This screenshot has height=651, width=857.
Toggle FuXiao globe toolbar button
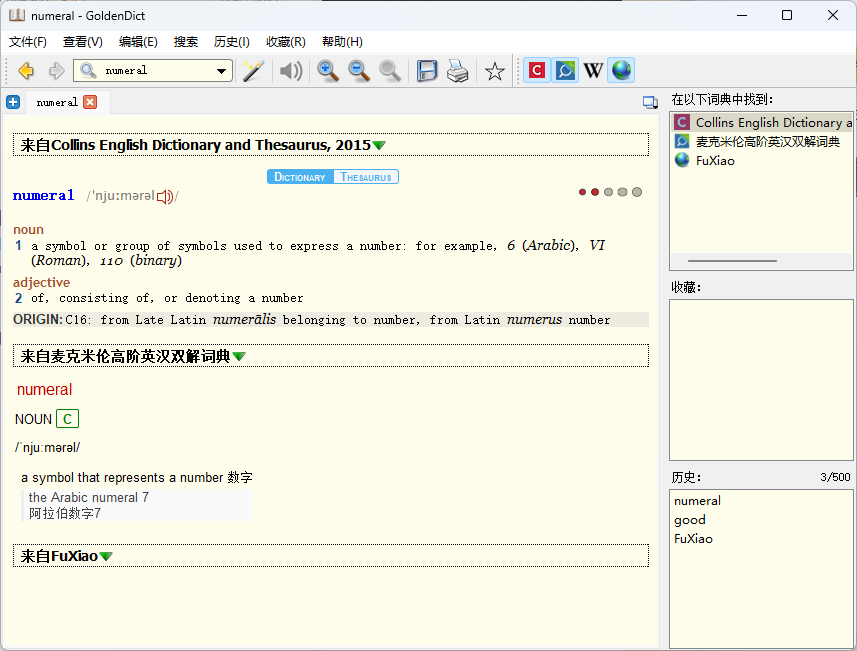pos(621,70)
